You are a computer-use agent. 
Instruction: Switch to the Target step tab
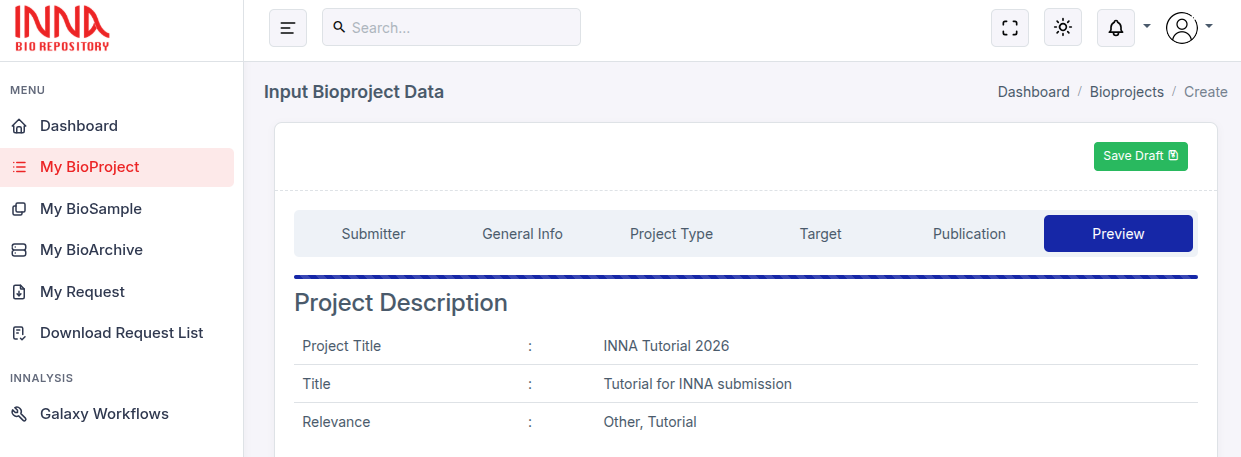click(820, 234)
